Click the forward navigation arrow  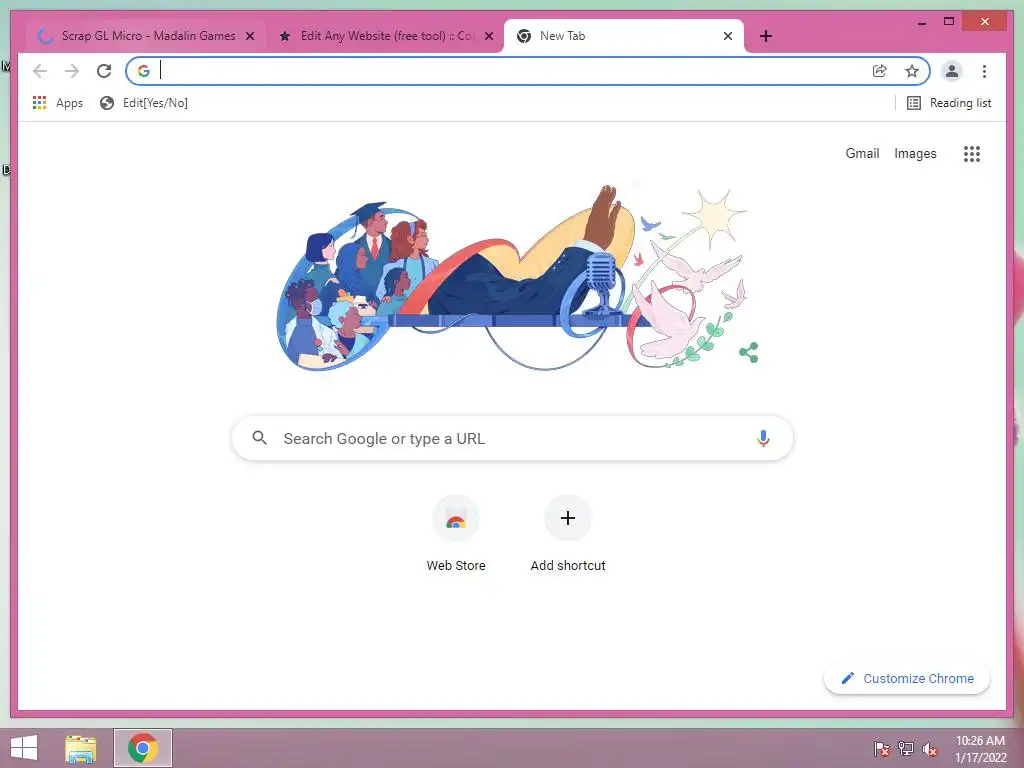[x=72, y=71]
